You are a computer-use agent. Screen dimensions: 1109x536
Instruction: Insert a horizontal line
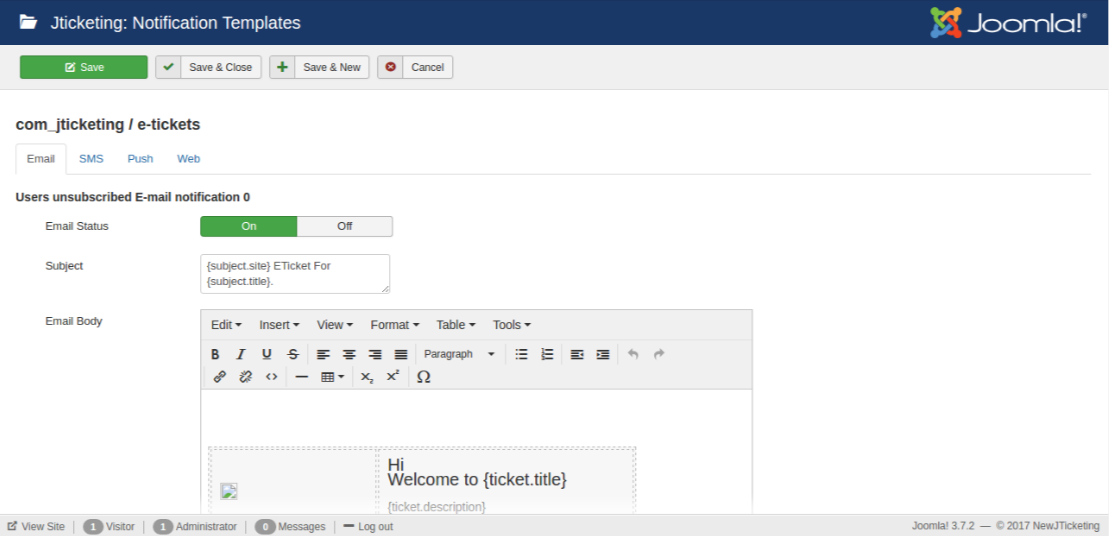coord(301,377)
